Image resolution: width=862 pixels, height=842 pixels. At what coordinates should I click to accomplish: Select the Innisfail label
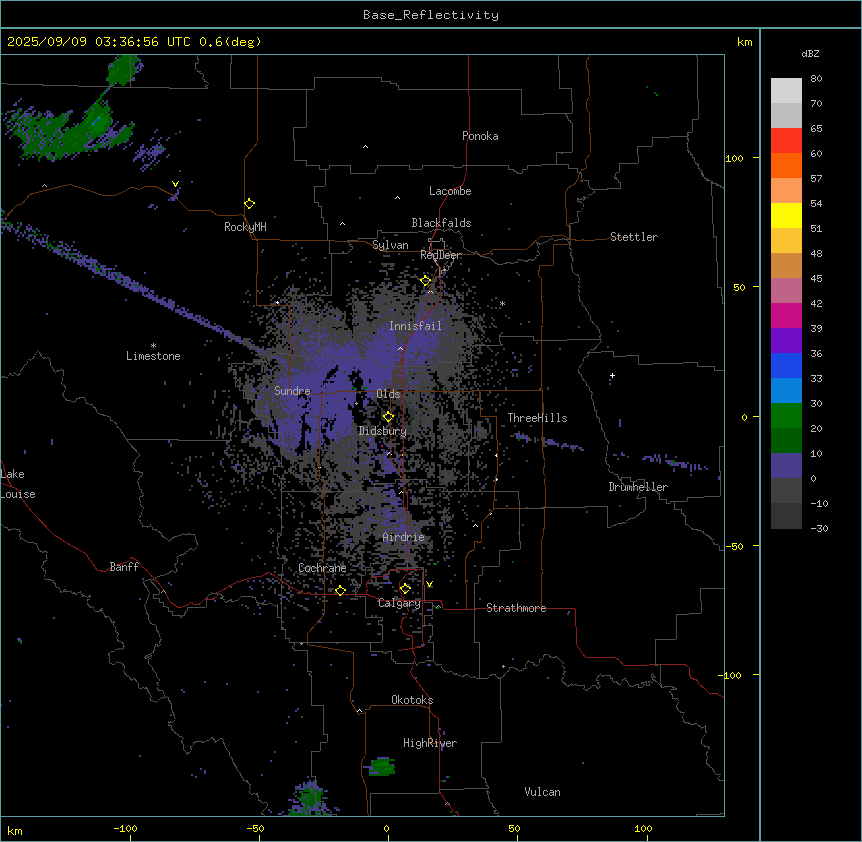(x=415, y=326)
